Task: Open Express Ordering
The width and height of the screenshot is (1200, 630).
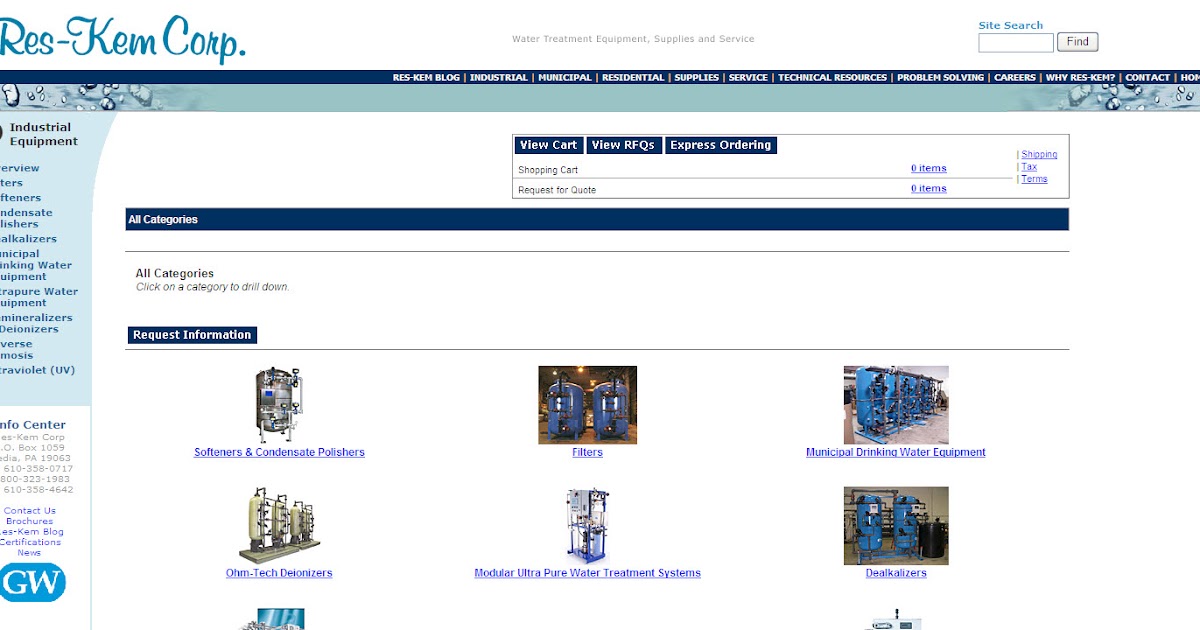Action: [x=721, y=144]
